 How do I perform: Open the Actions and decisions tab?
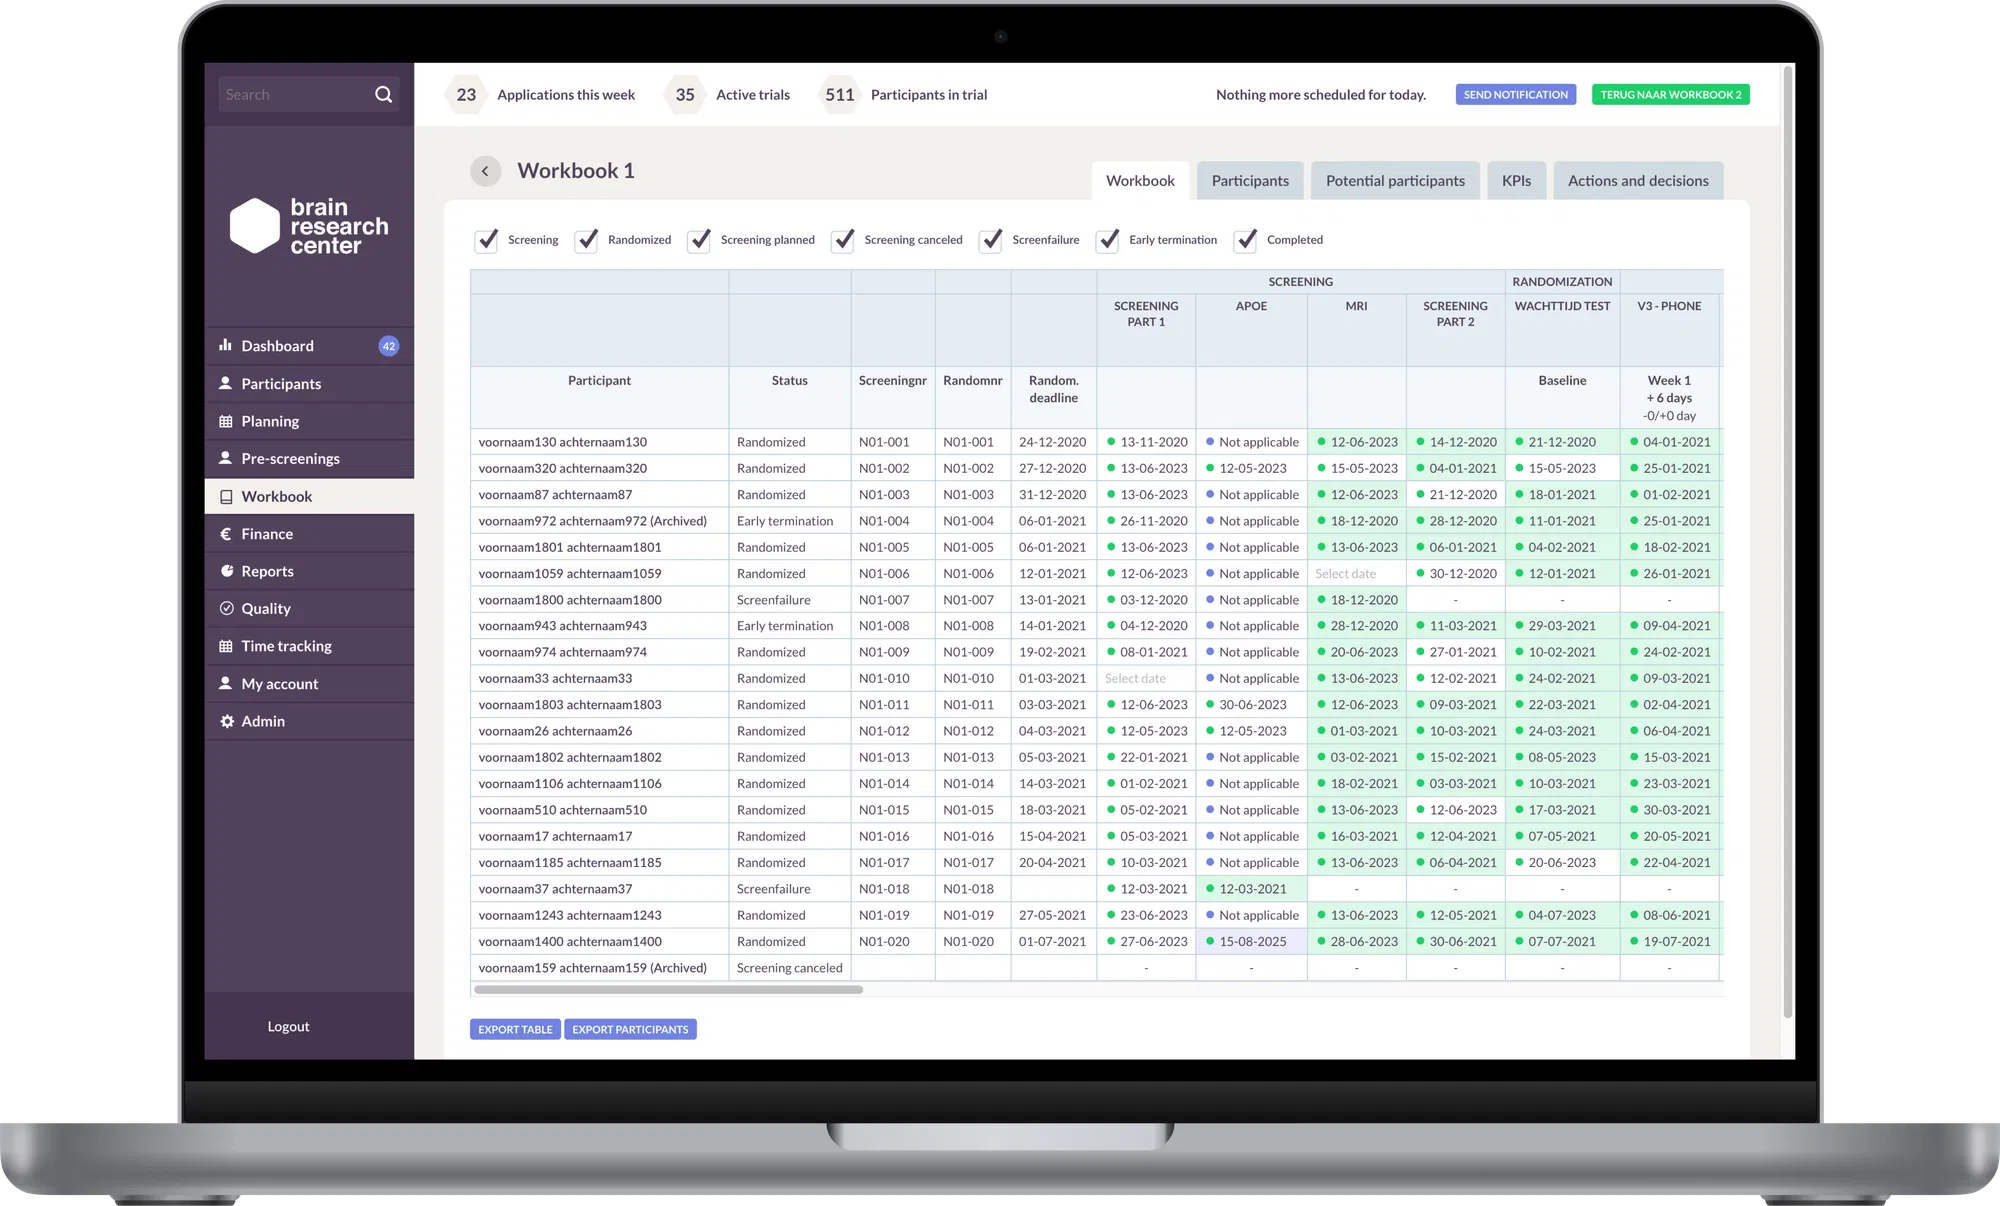[x=1638, y=181]
